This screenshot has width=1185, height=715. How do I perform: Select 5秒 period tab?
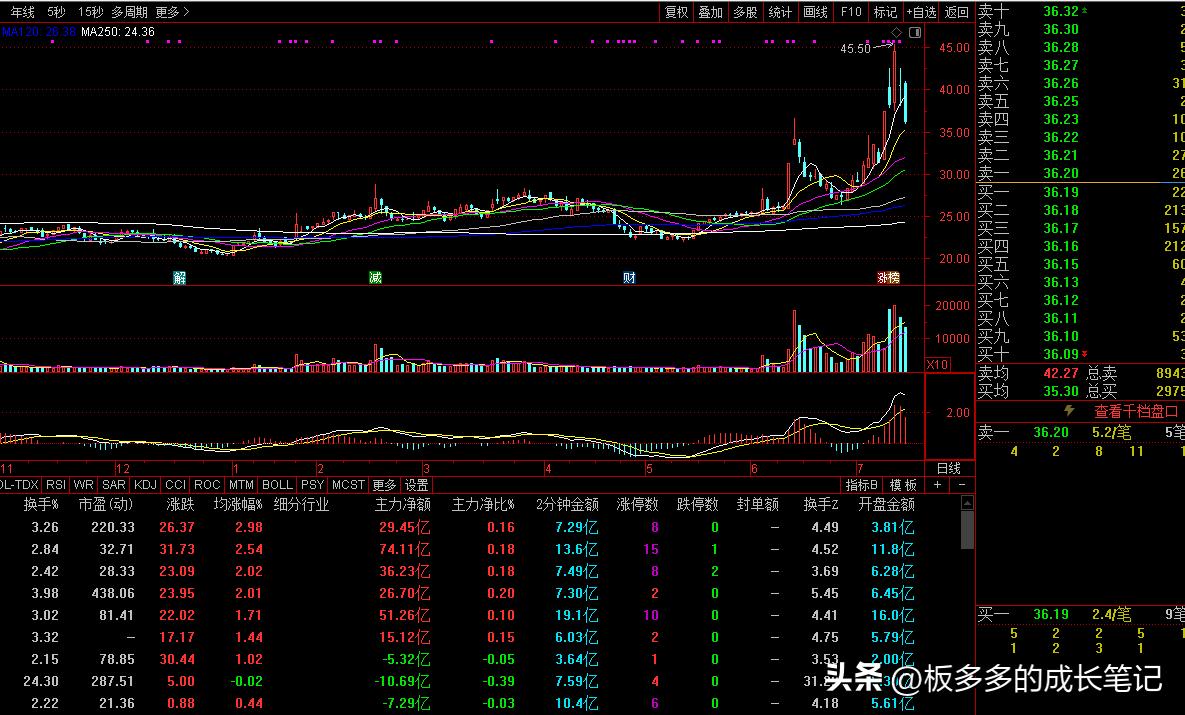coord(56,12)
